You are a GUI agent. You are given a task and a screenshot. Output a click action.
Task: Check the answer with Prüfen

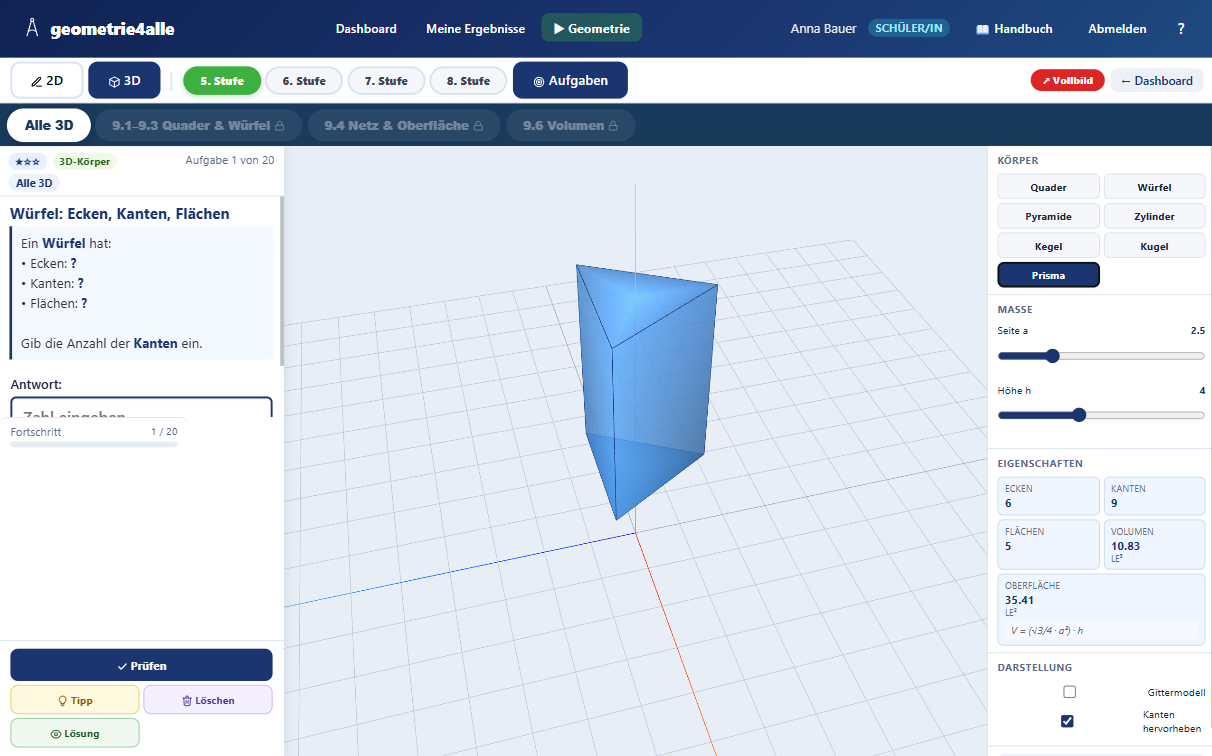pos(141,665)
